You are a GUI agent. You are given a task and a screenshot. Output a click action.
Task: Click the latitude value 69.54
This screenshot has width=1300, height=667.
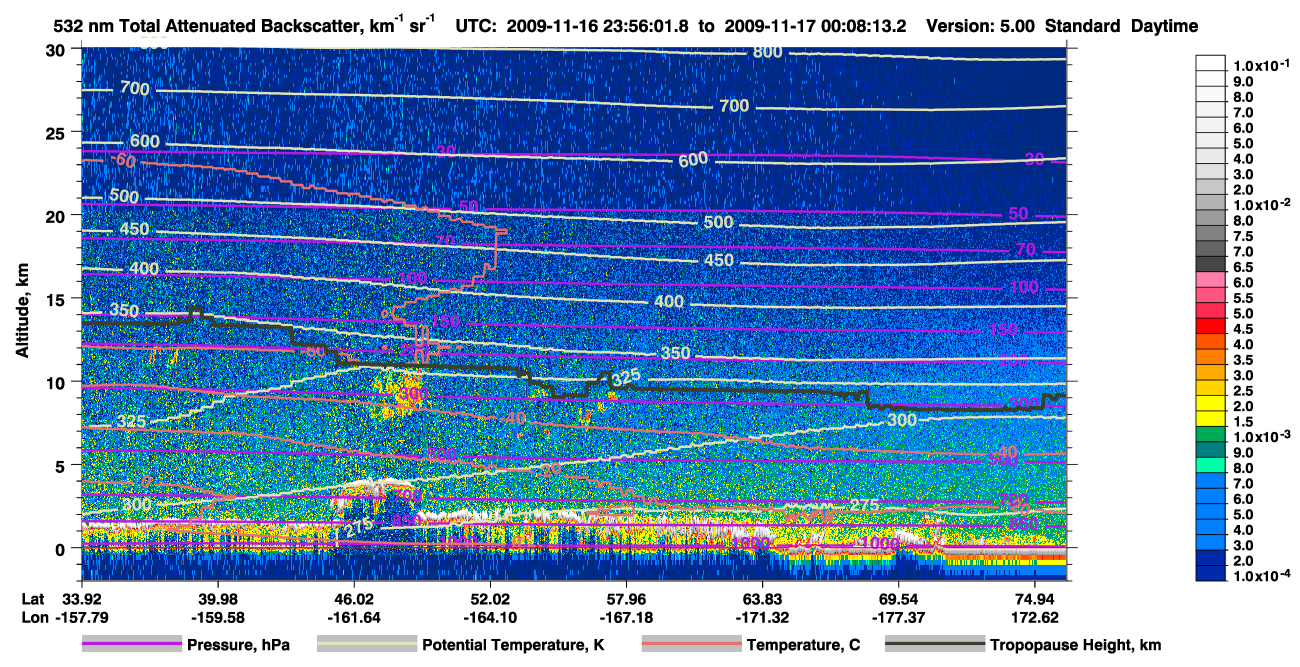[900, 599]
